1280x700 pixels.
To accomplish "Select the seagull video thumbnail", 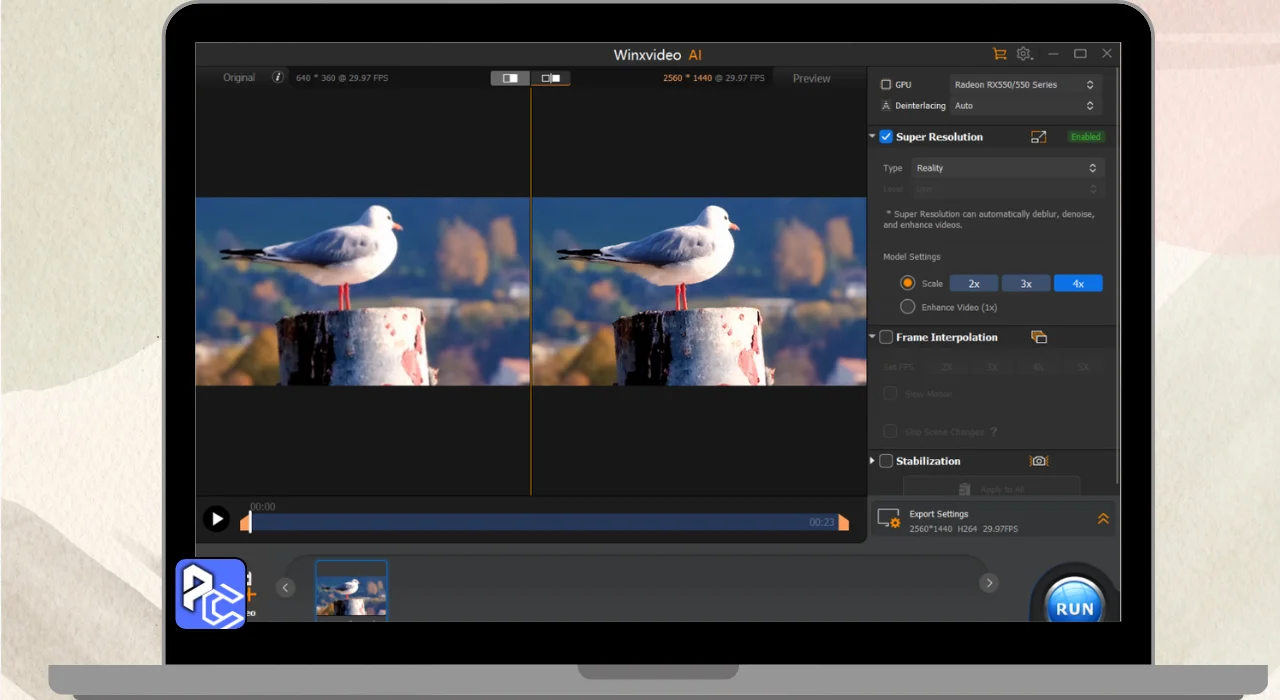I will click(351, 589).
